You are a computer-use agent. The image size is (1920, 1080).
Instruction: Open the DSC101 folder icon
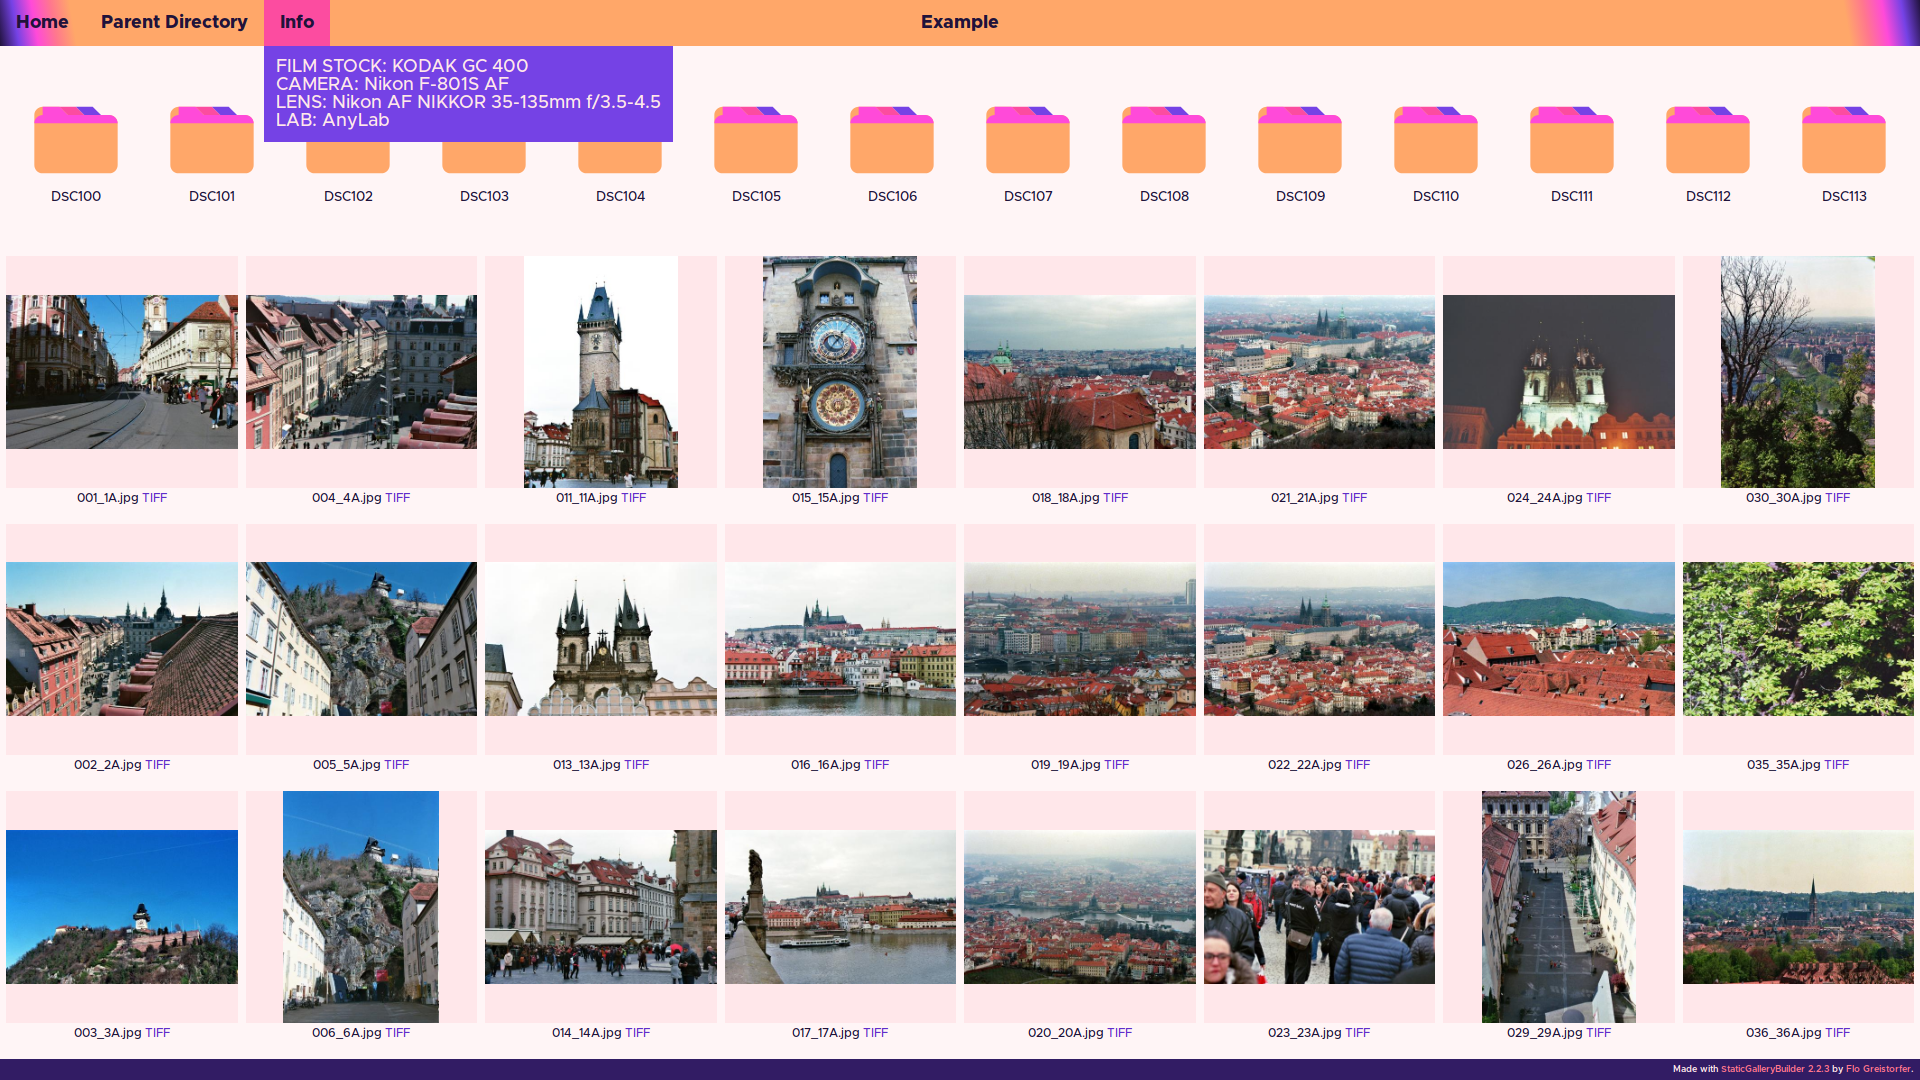point(212,141)
